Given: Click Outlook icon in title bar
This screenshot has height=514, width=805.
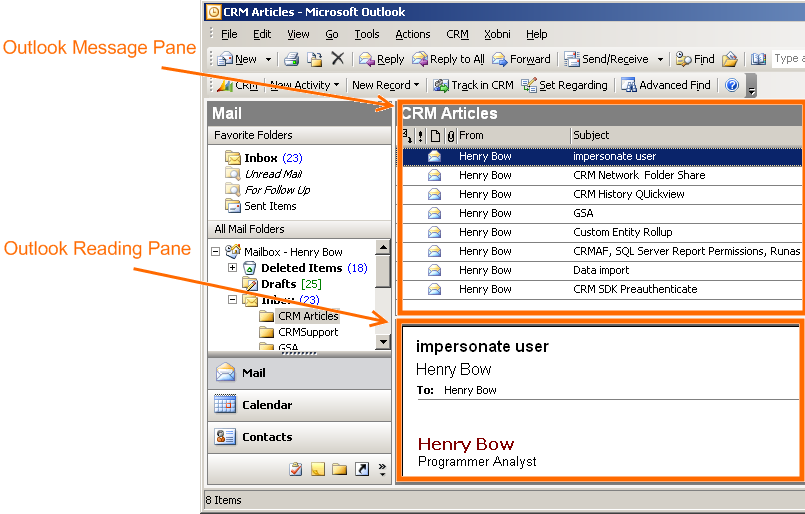Looking at the screenshot, I should [214, 12].
